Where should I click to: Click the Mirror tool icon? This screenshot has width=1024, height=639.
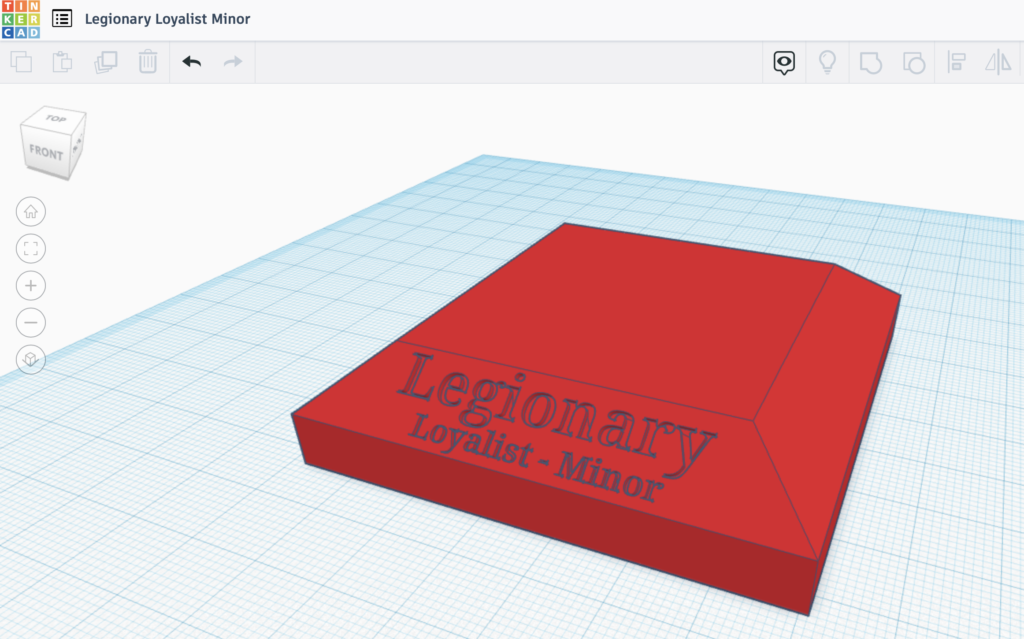tap(999, 63)
